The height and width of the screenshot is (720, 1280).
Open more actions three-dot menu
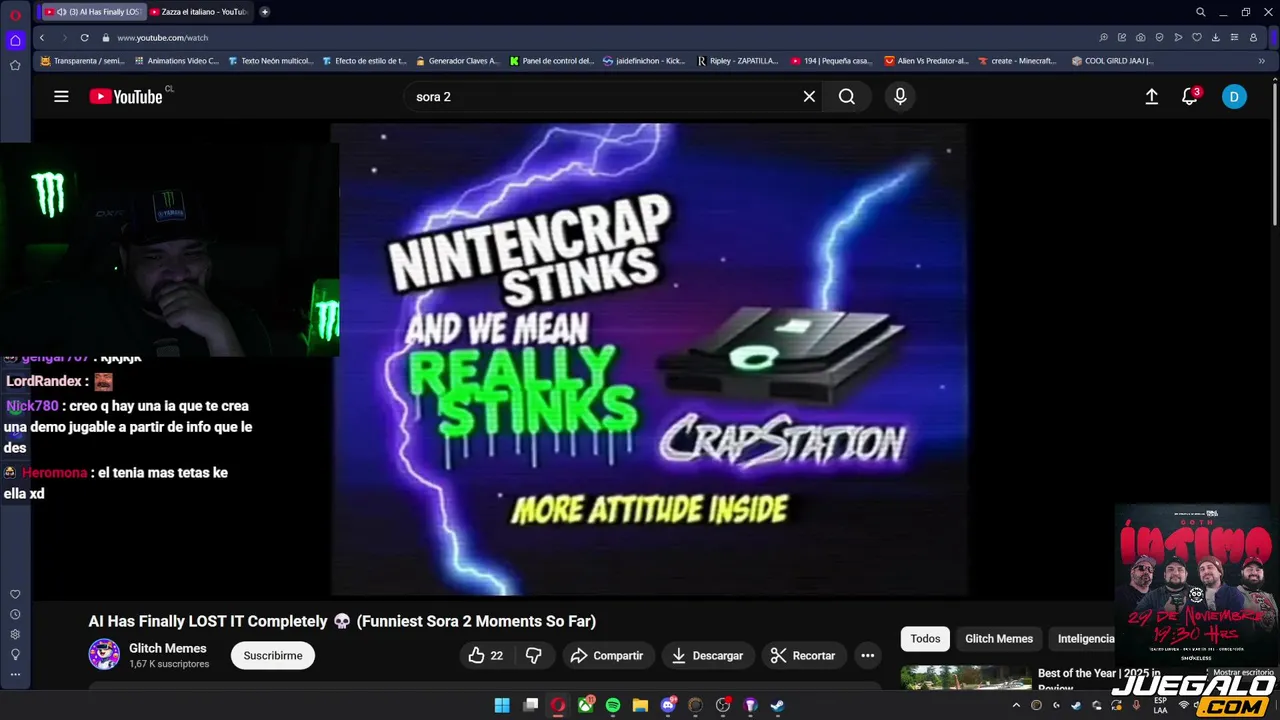coord(868,656)
